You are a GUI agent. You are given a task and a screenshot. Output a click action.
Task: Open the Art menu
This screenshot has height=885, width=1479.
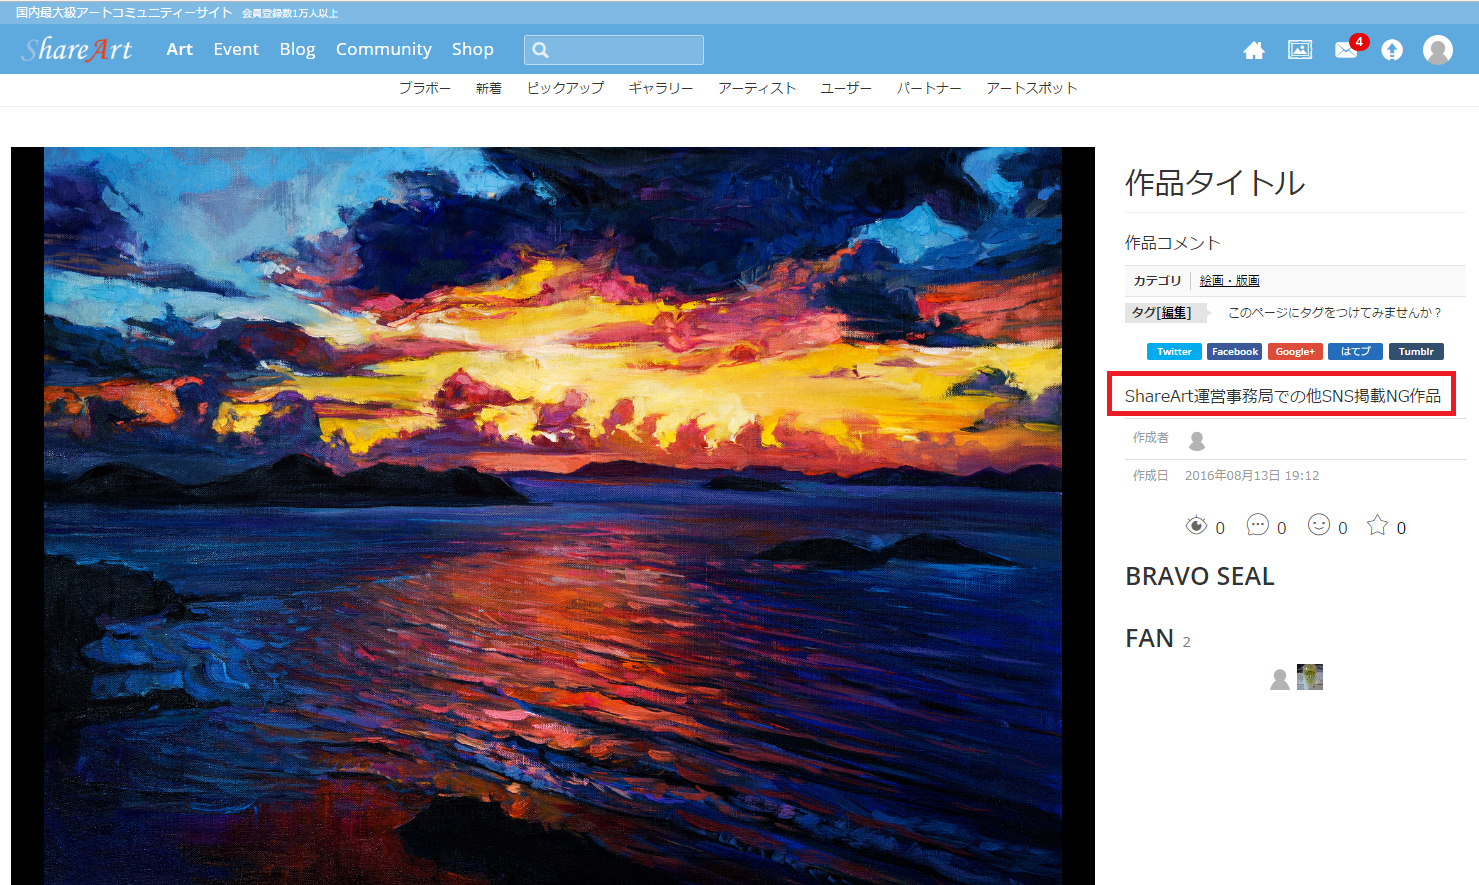pyautogui.click(x=180, y=49)
